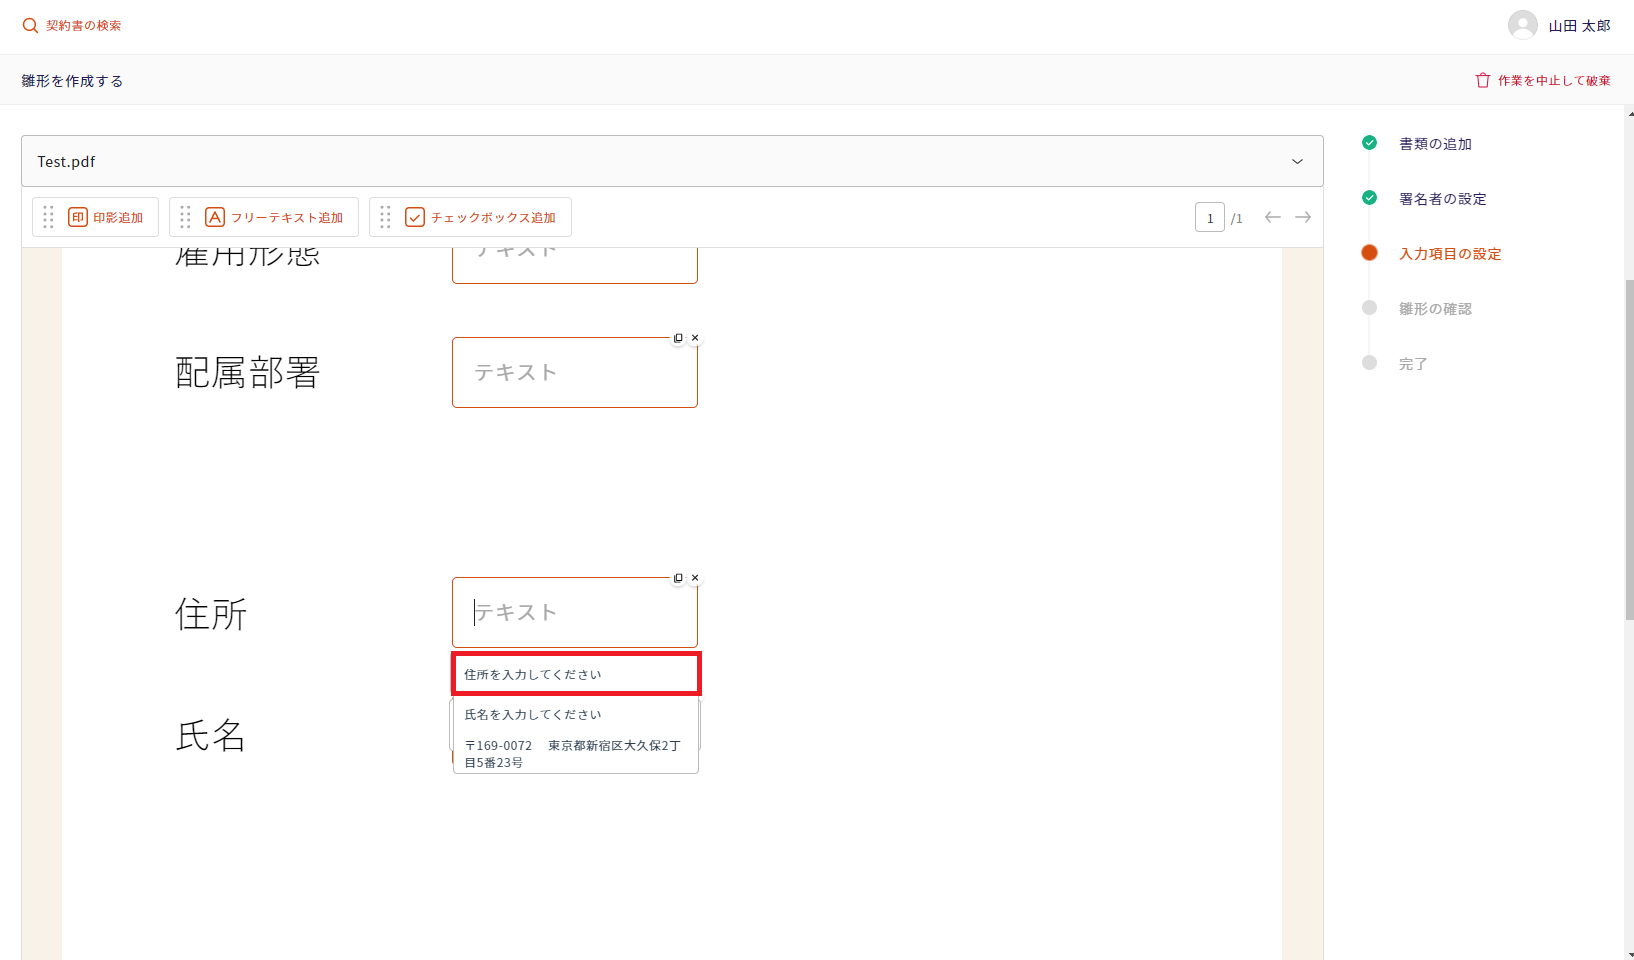
Task: Choose the 〒169-0072 address suggestion
Action: (x=575, y=754)
